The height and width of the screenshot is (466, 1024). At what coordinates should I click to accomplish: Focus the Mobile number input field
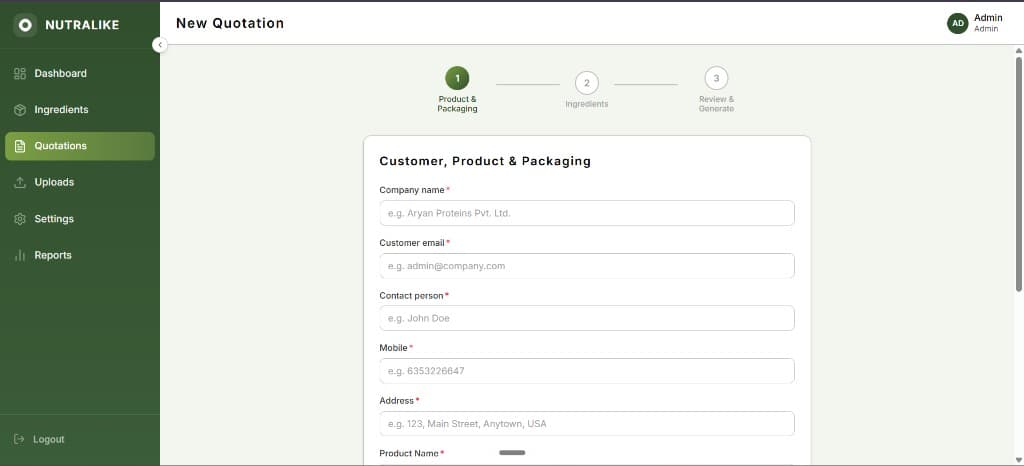pos(586,371)
